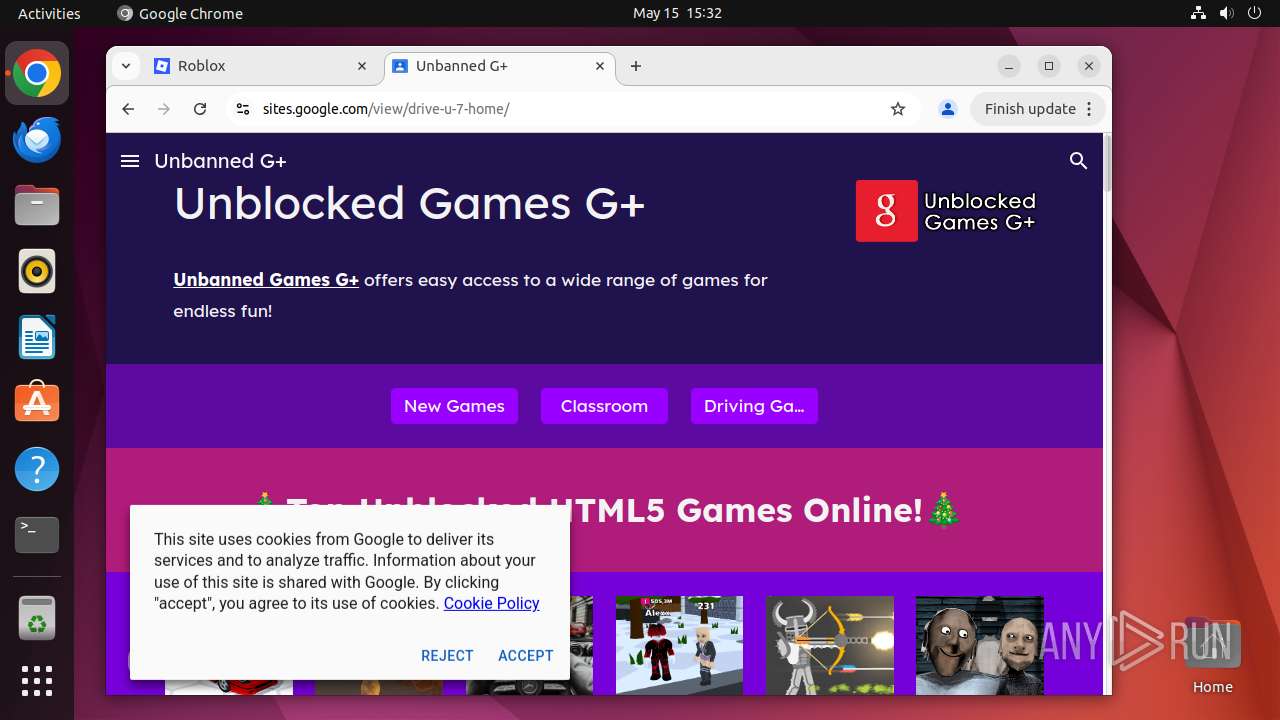Click the Unbanned G+ site title

coord(220,161)
